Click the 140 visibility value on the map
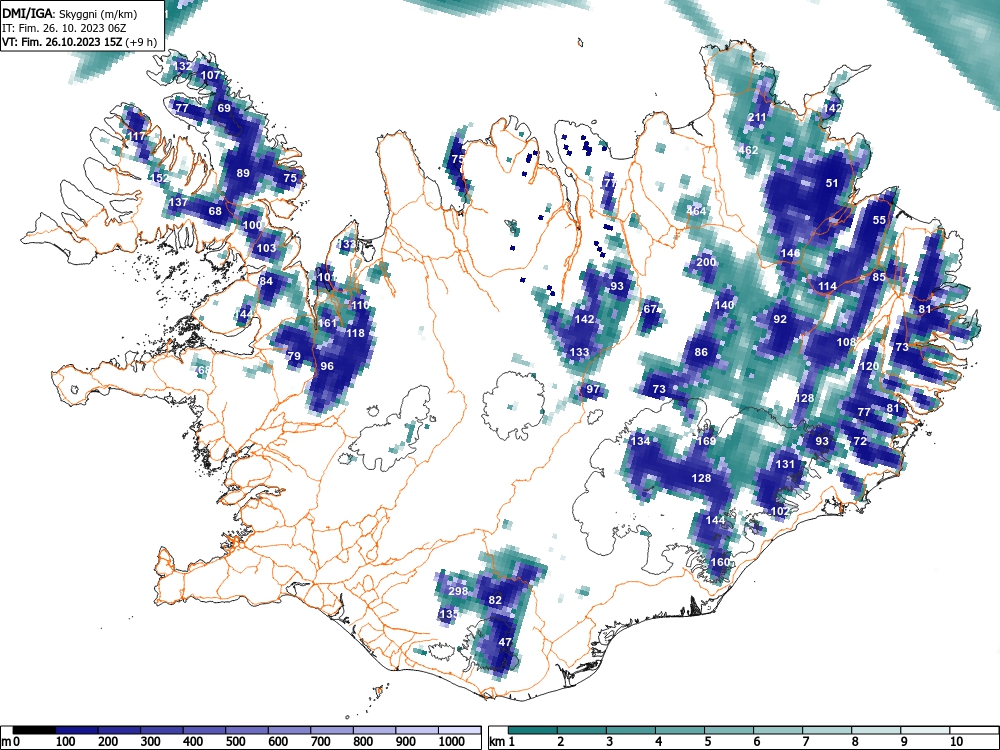Viewport: 1000px width, 750px height. pos(724,304)
